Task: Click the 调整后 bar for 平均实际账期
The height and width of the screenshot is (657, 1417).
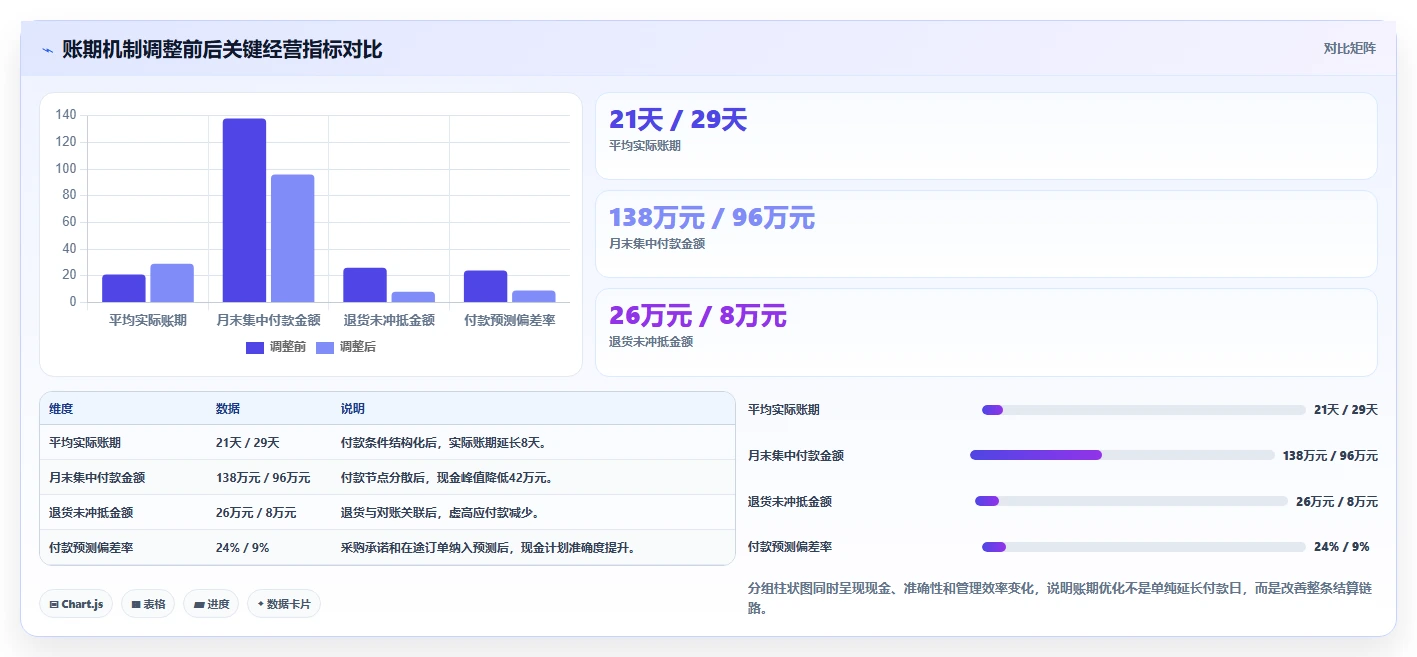Action: coord(172,283)
